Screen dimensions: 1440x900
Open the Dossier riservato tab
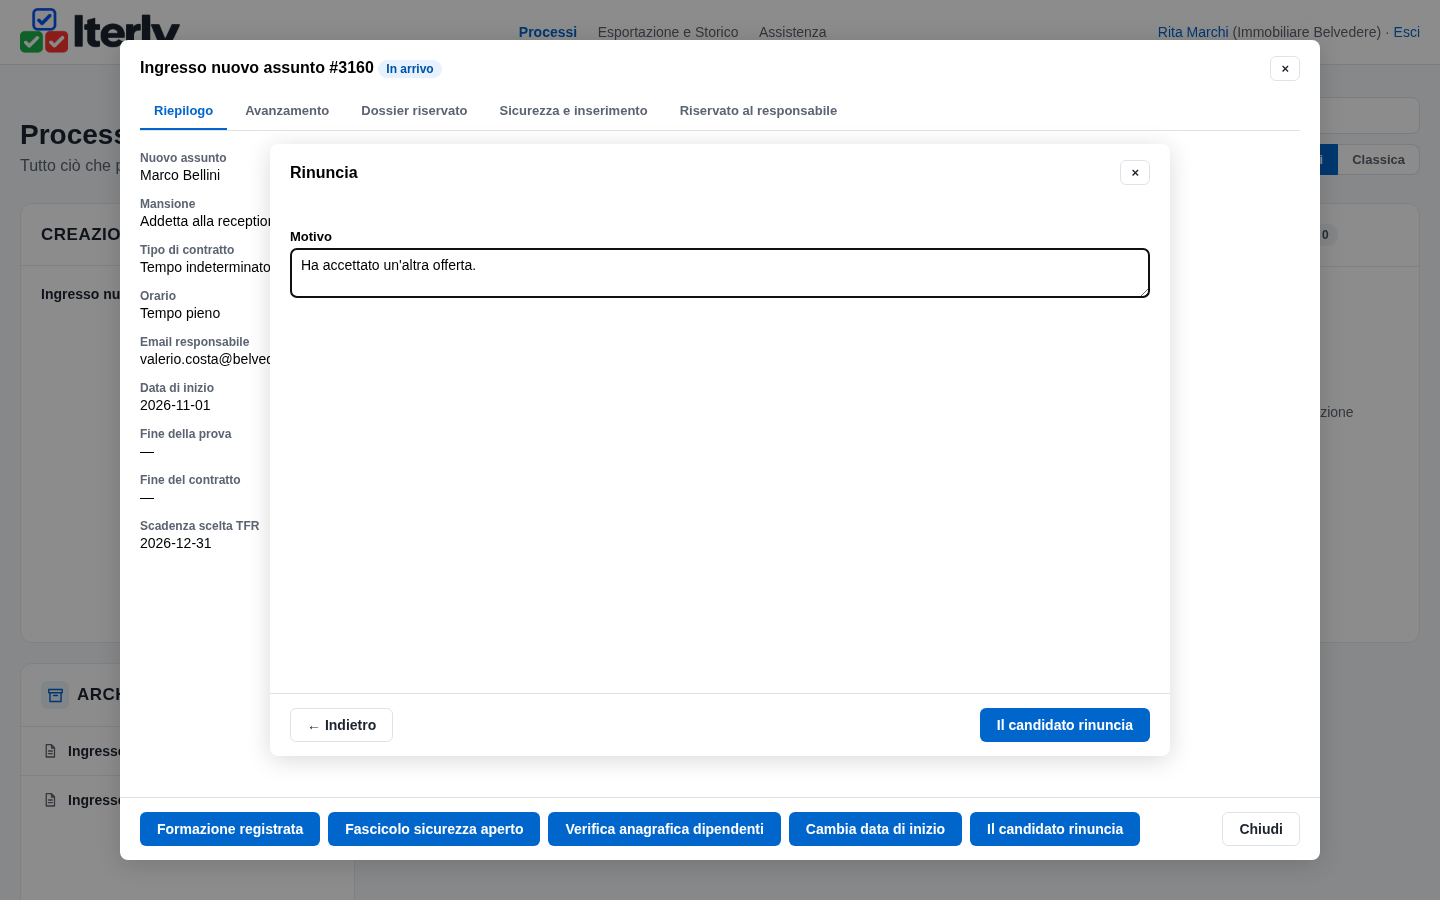(x=414, y=111)
